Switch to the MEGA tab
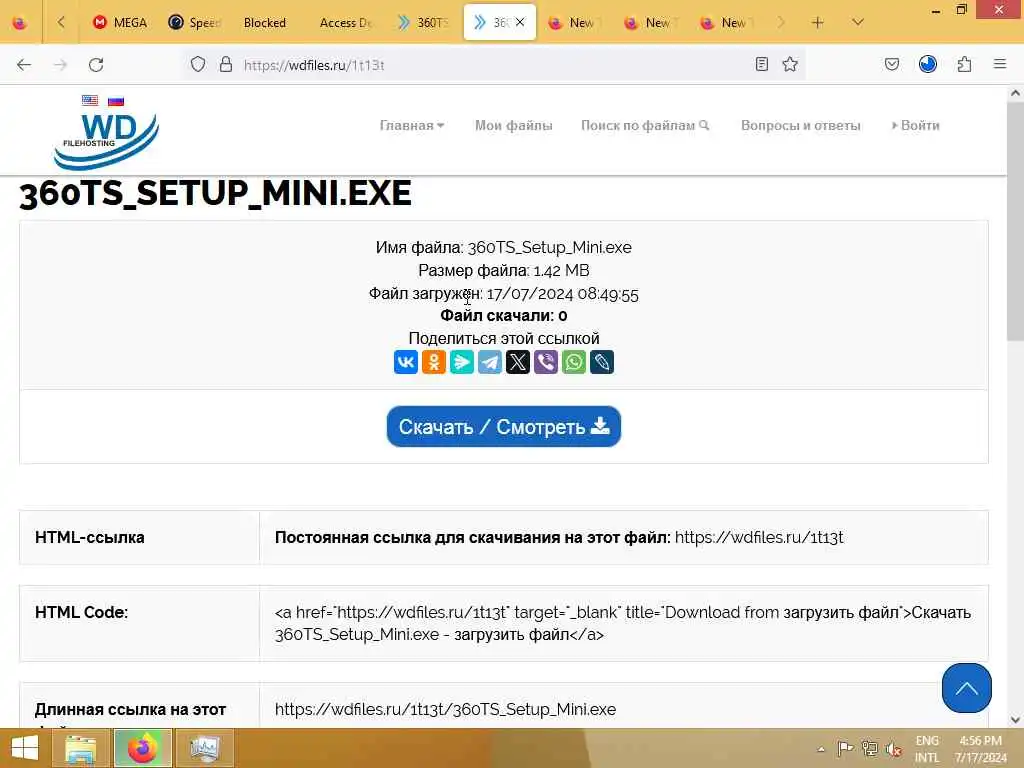Screen dimensions: 1024x768 point(120,23)
